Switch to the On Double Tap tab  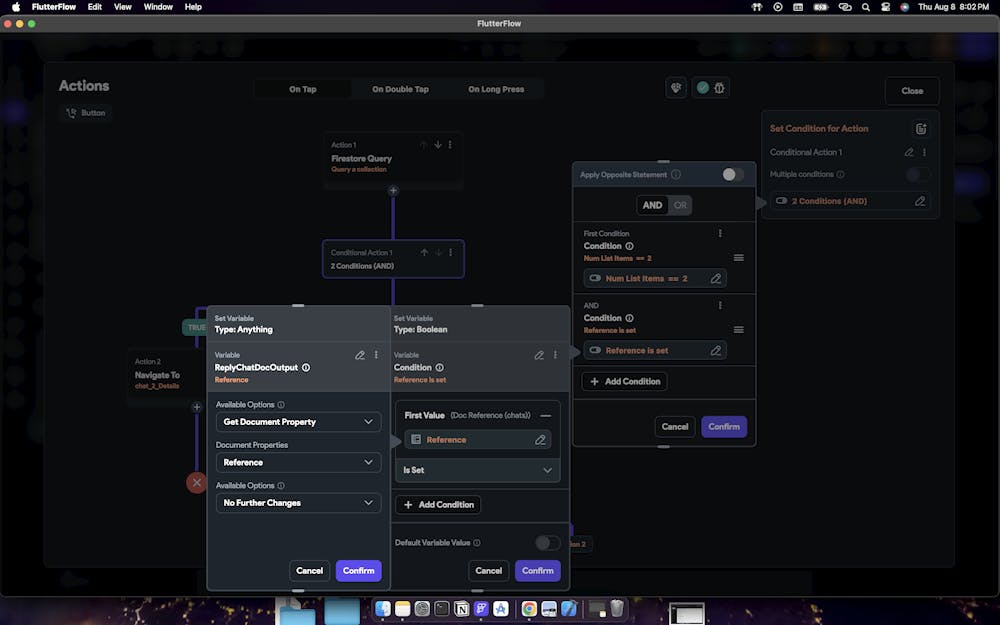click(x=400, y=89)
